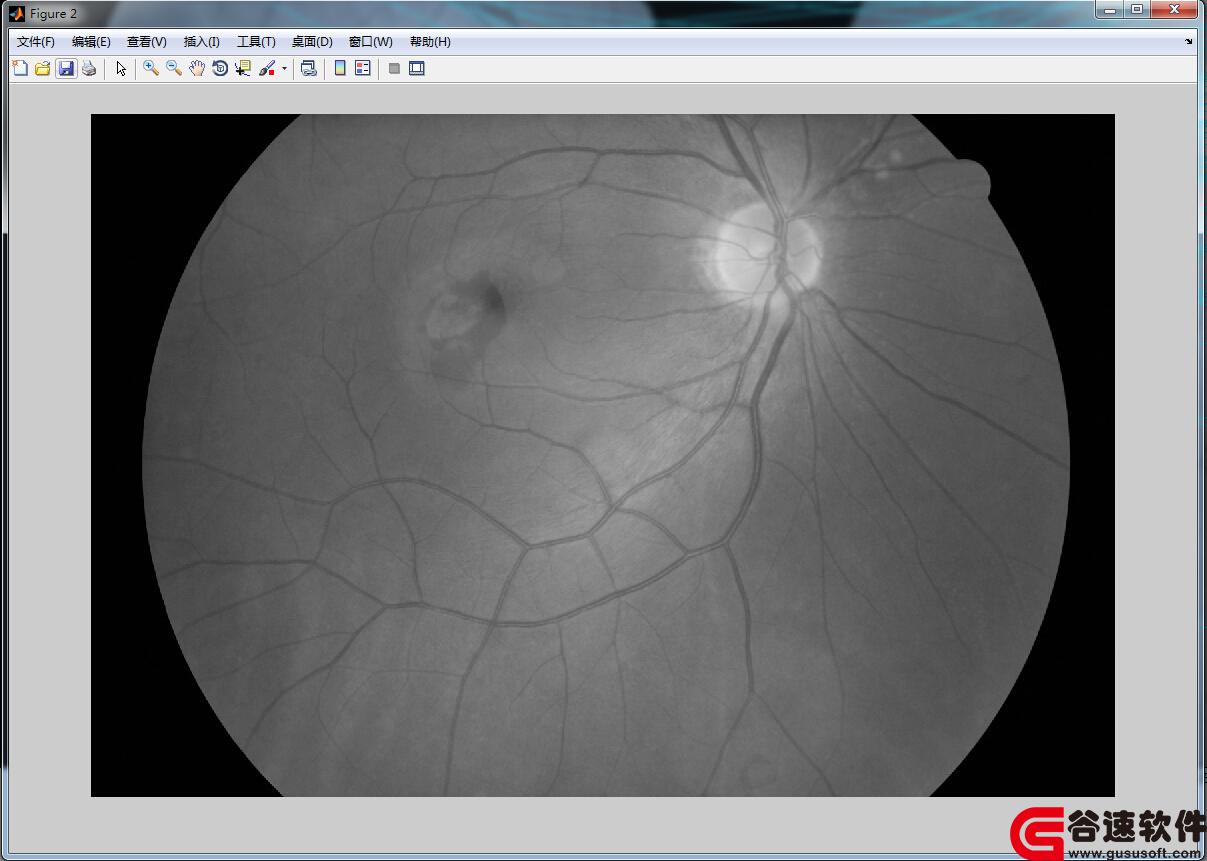Activate the Zoom Out magnifier tool

[x=174, y=68]
